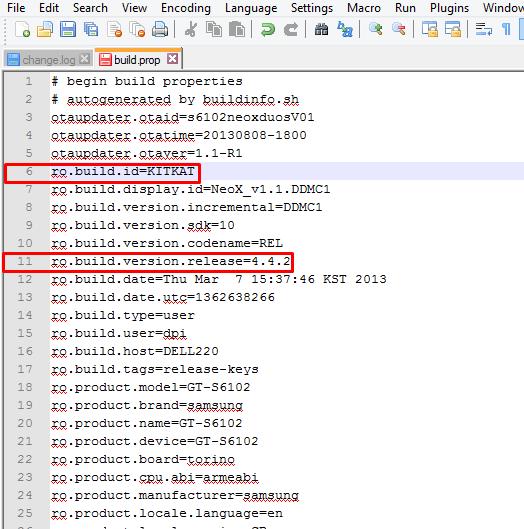524x529 pixels.
Task: Click the line ro.build.host=DELL220
Action: click(x=135, y=351)
